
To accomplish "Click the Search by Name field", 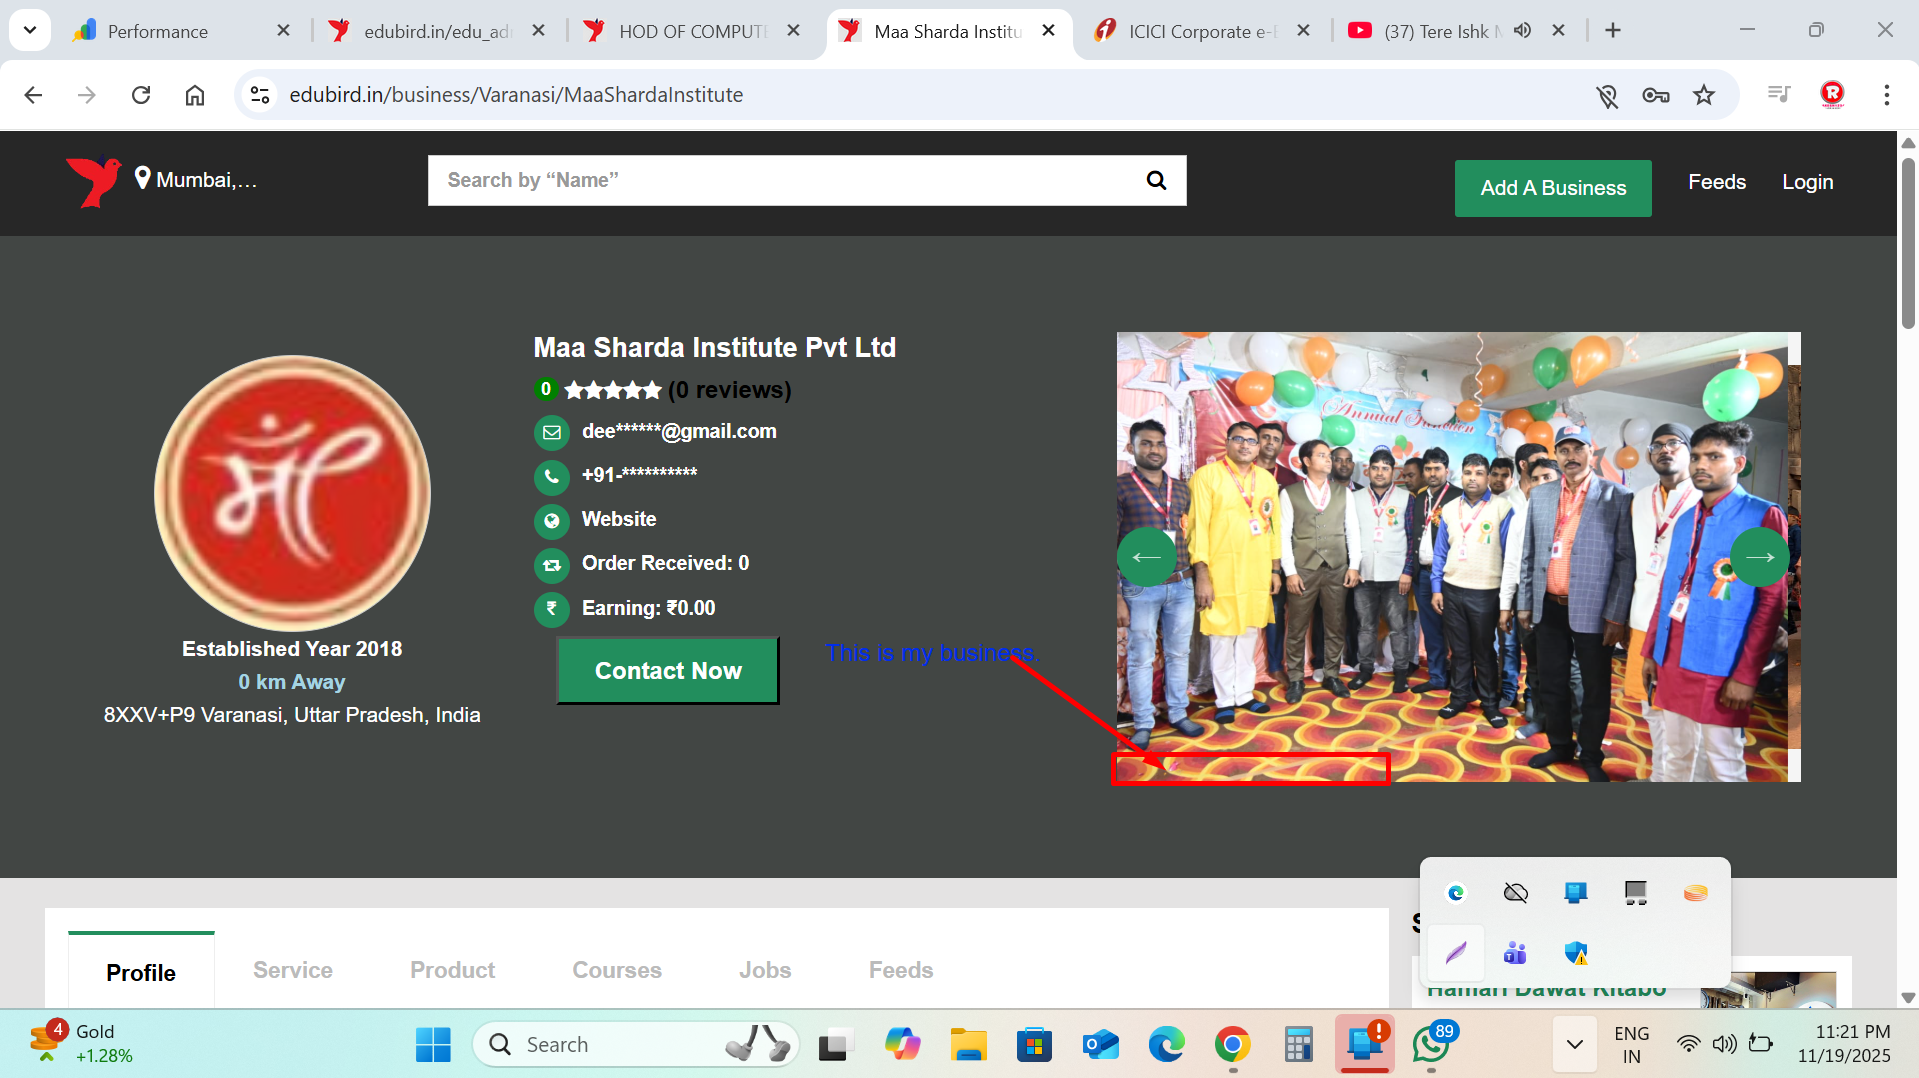I will 780,180.
